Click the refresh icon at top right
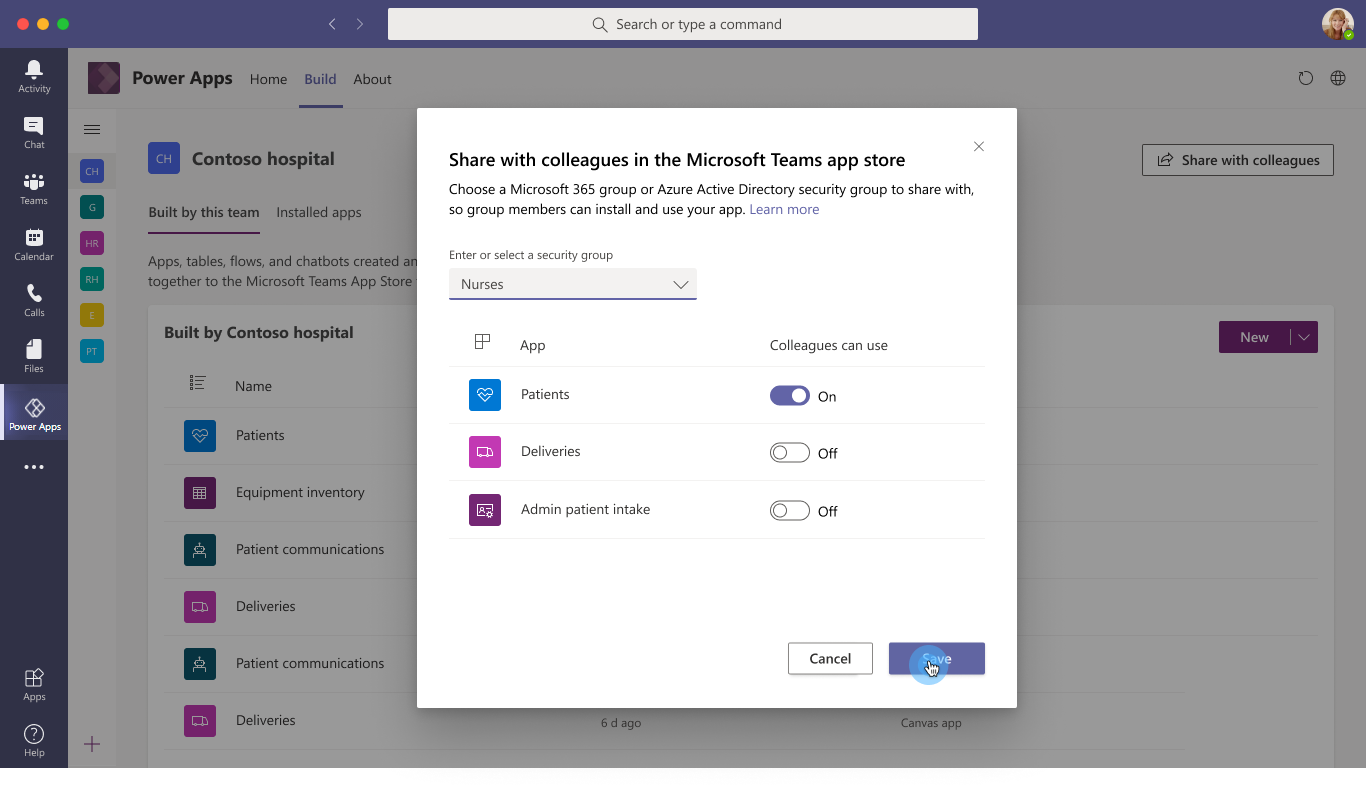Image resolution: width=1366 pixels, height=792 pixels. tap(1305, 78)
